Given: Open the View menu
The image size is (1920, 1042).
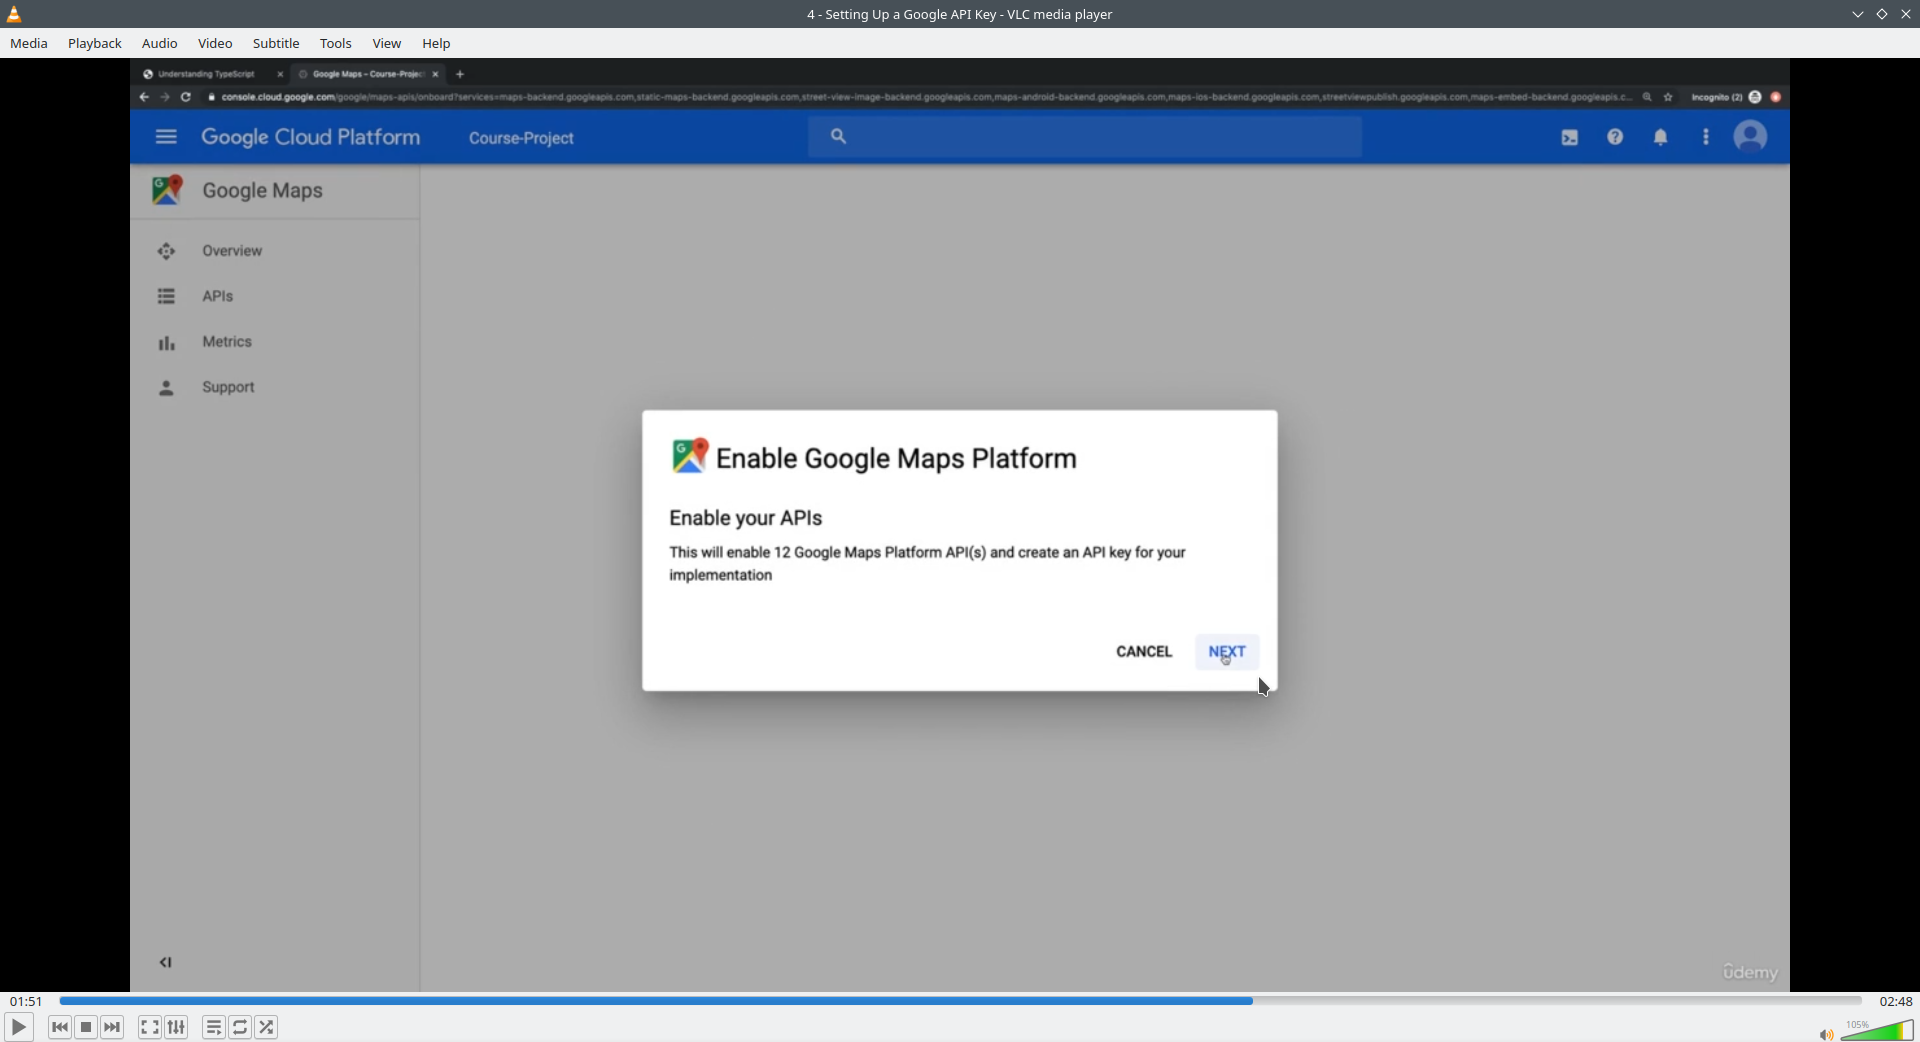Looking at the screenshot, I should (387, 43).
